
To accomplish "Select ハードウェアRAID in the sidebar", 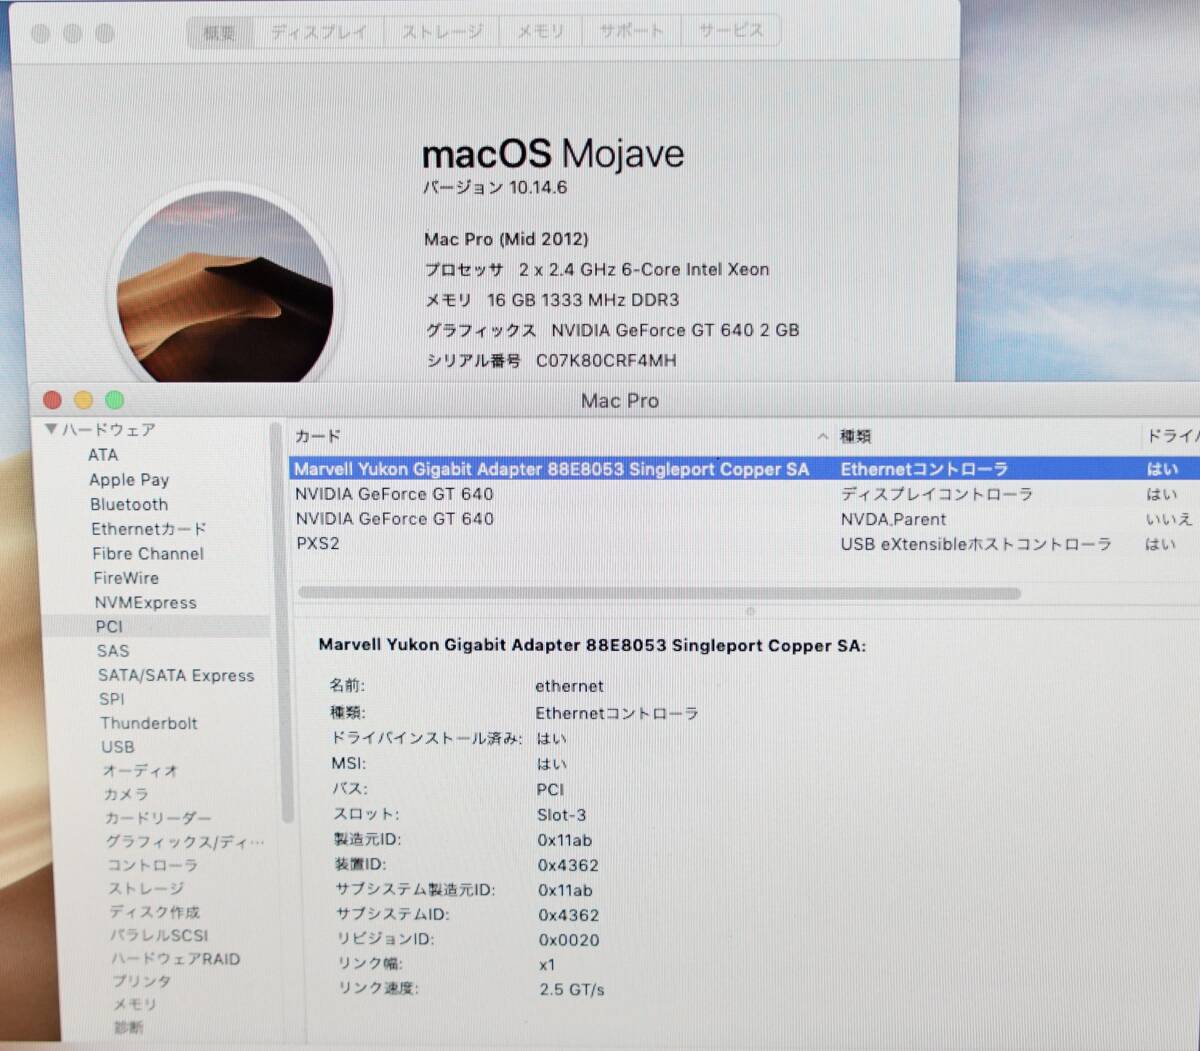I will 176,959.
